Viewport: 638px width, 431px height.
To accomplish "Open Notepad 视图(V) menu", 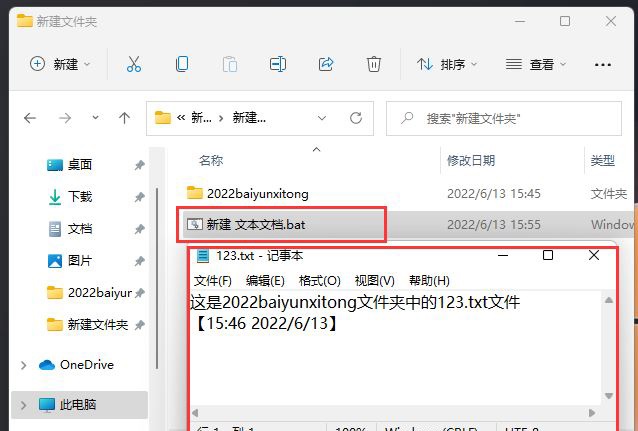I will (375, 280).
